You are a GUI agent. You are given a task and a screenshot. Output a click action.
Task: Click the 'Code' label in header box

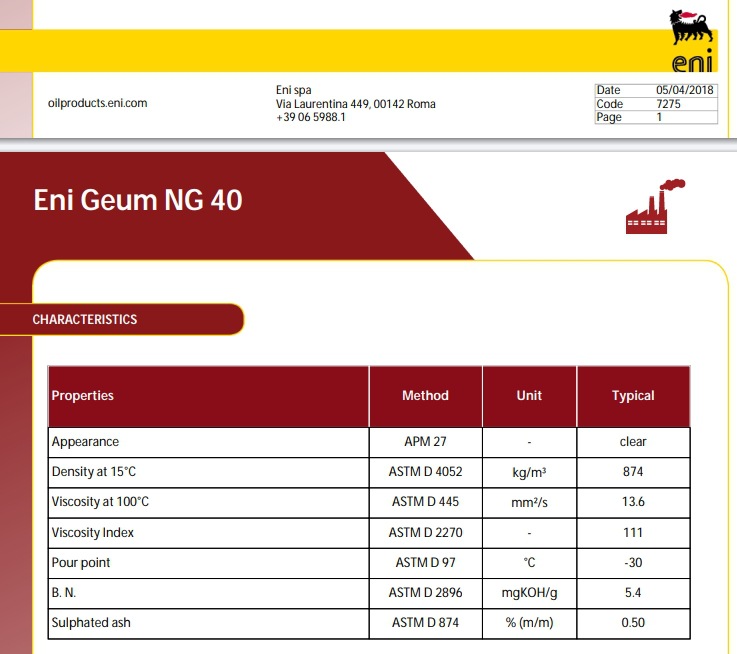pos(610,104)
